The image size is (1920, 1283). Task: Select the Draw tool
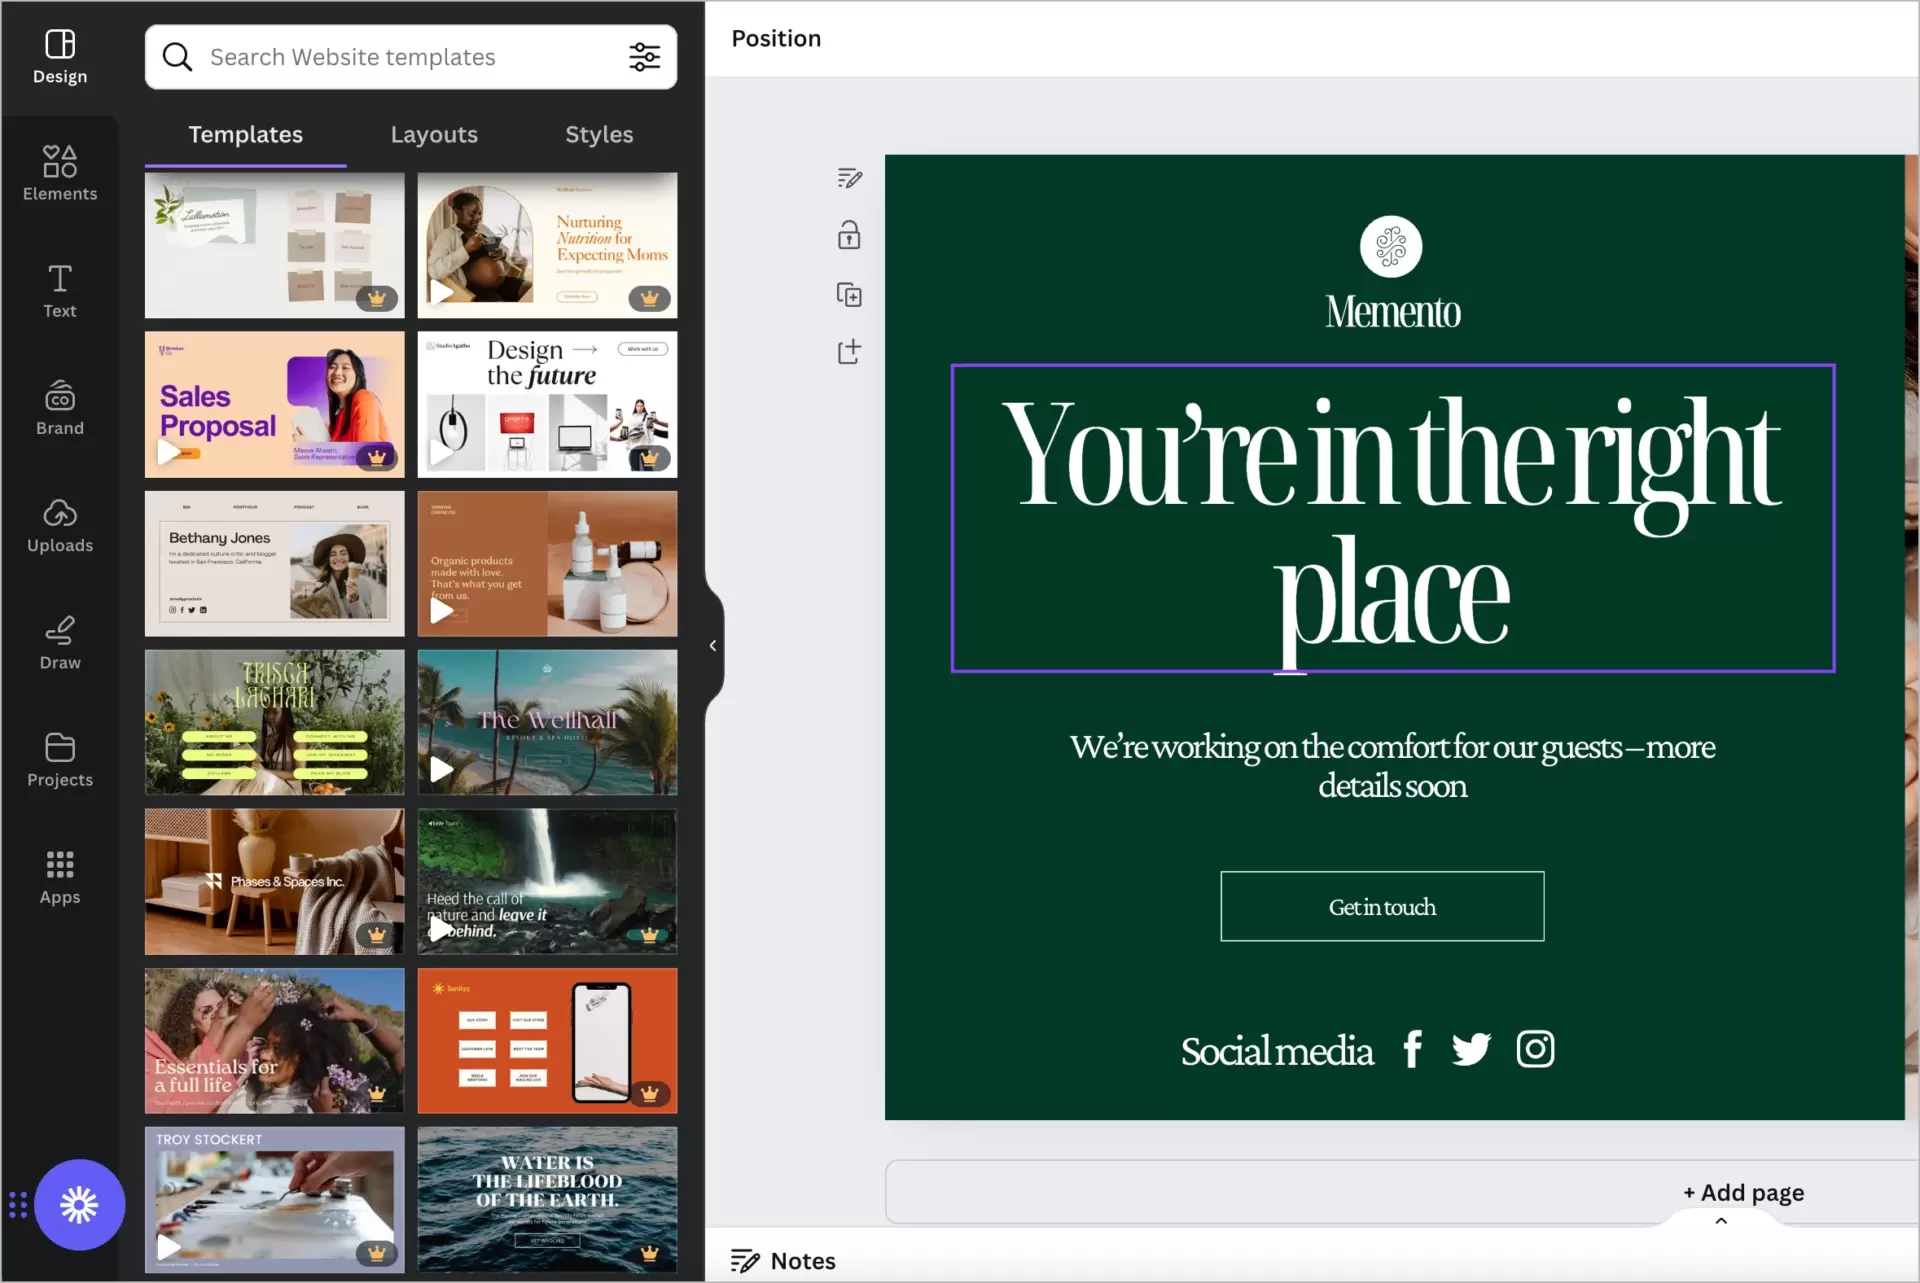[59, 642]
